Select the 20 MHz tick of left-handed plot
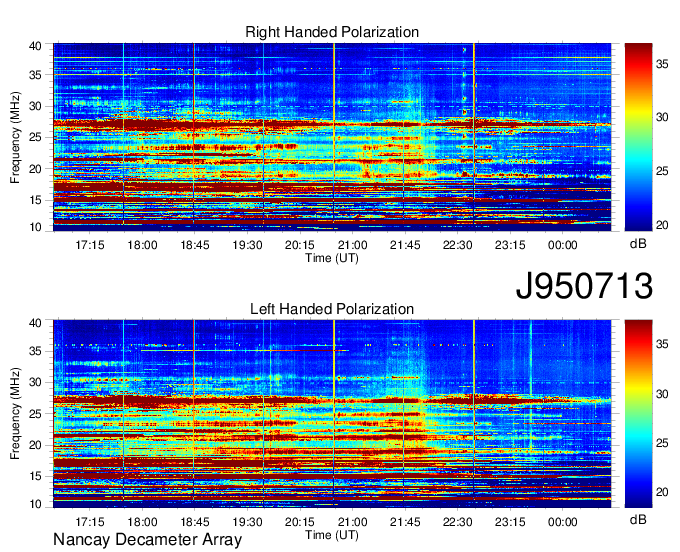 tap(36, 445)
